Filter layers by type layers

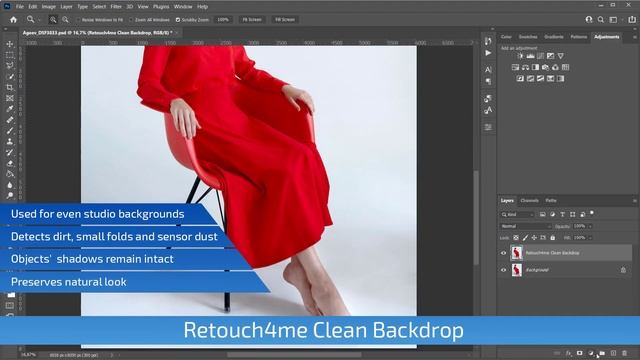point(562,214)
